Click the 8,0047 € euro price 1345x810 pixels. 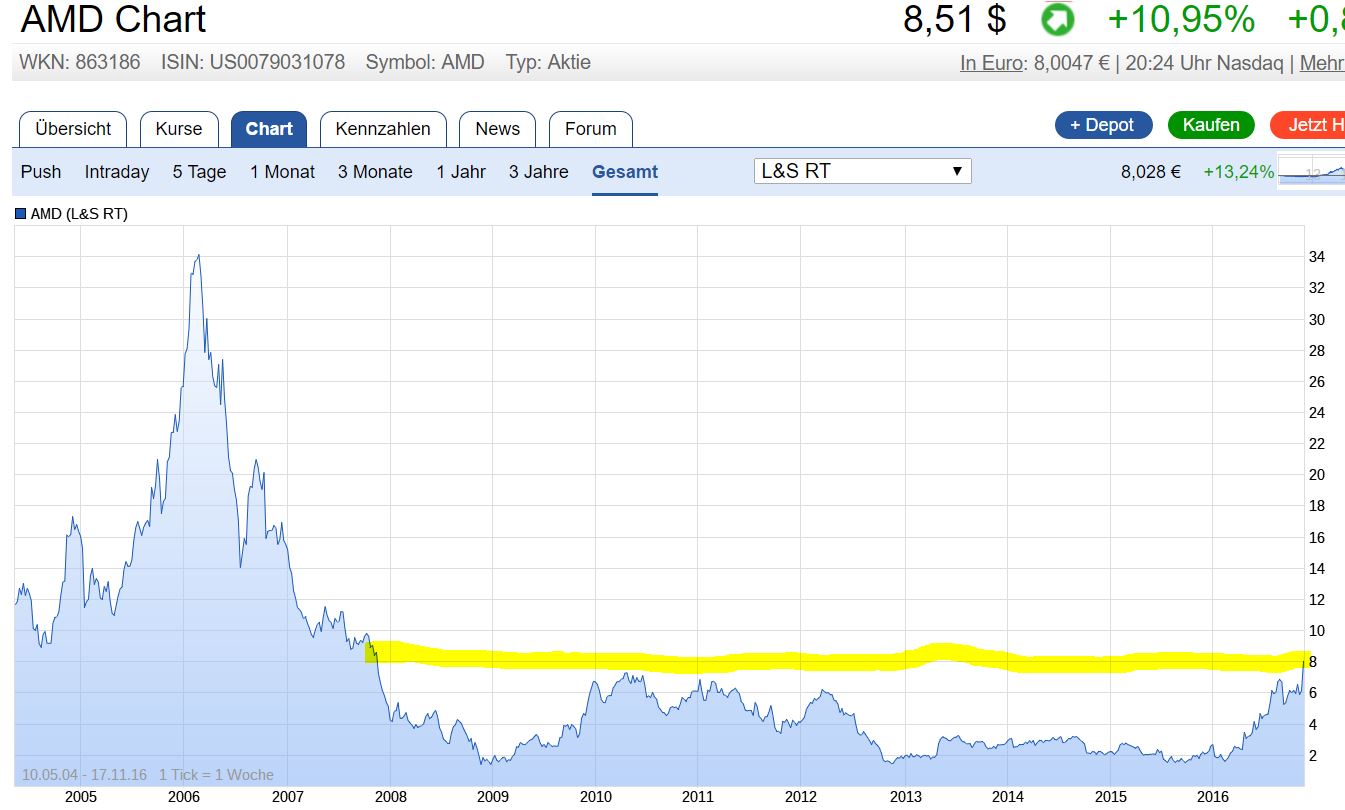pos(1072,63)
